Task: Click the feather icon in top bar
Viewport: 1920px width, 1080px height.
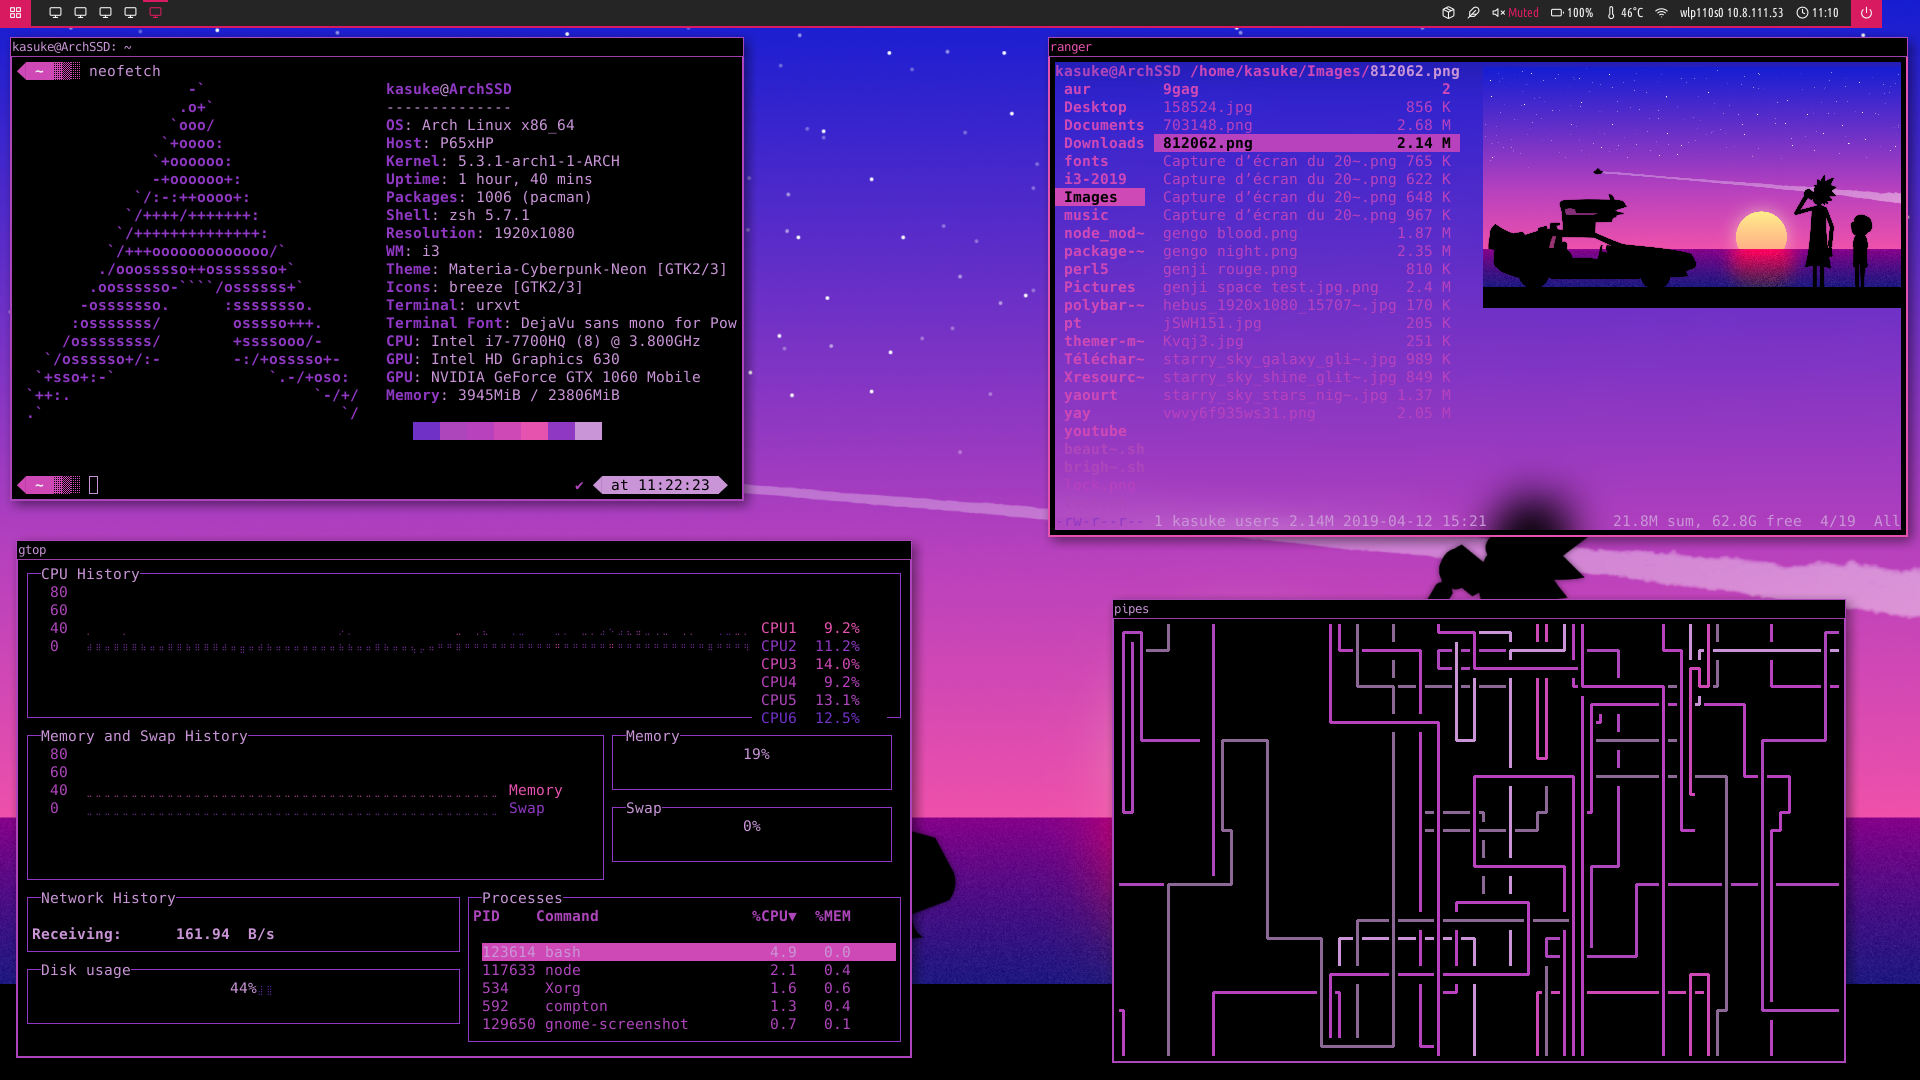Action: click(x=1473, y=13)
